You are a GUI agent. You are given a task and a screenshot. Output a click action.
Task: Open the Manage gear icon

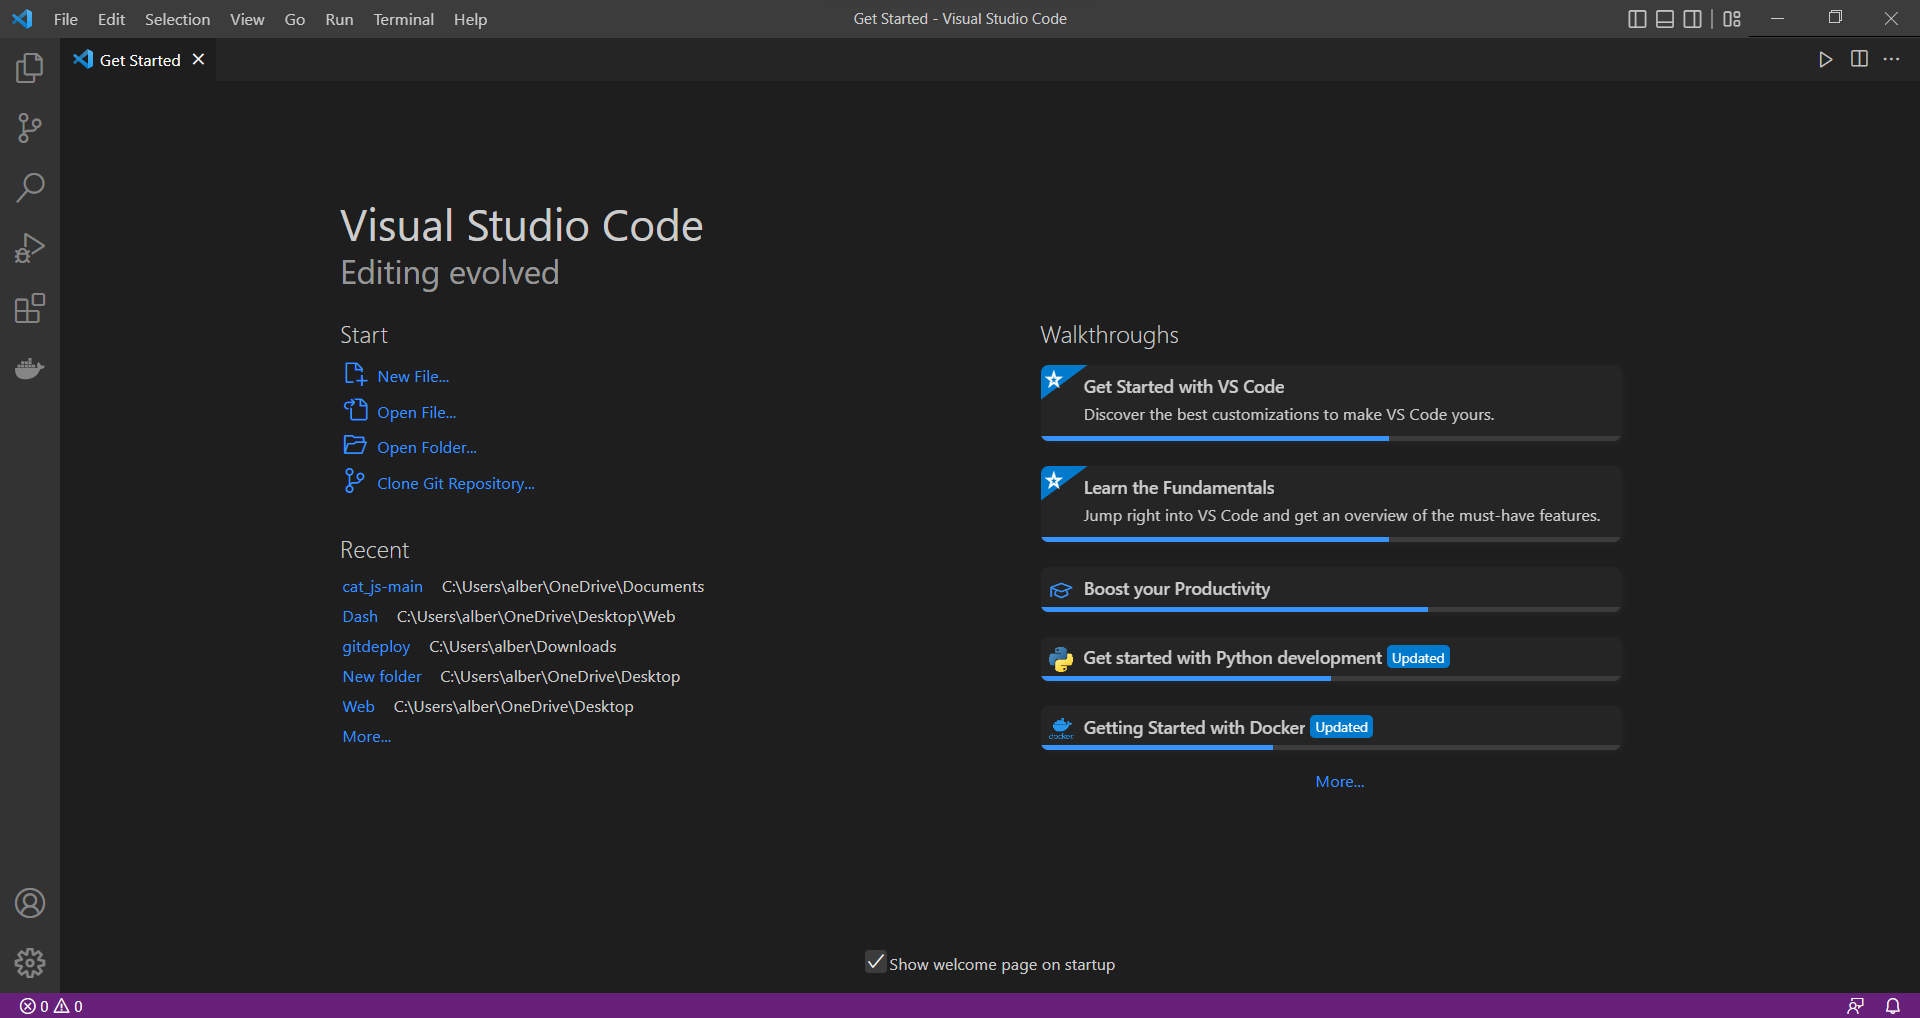click(x=30, y=963)
